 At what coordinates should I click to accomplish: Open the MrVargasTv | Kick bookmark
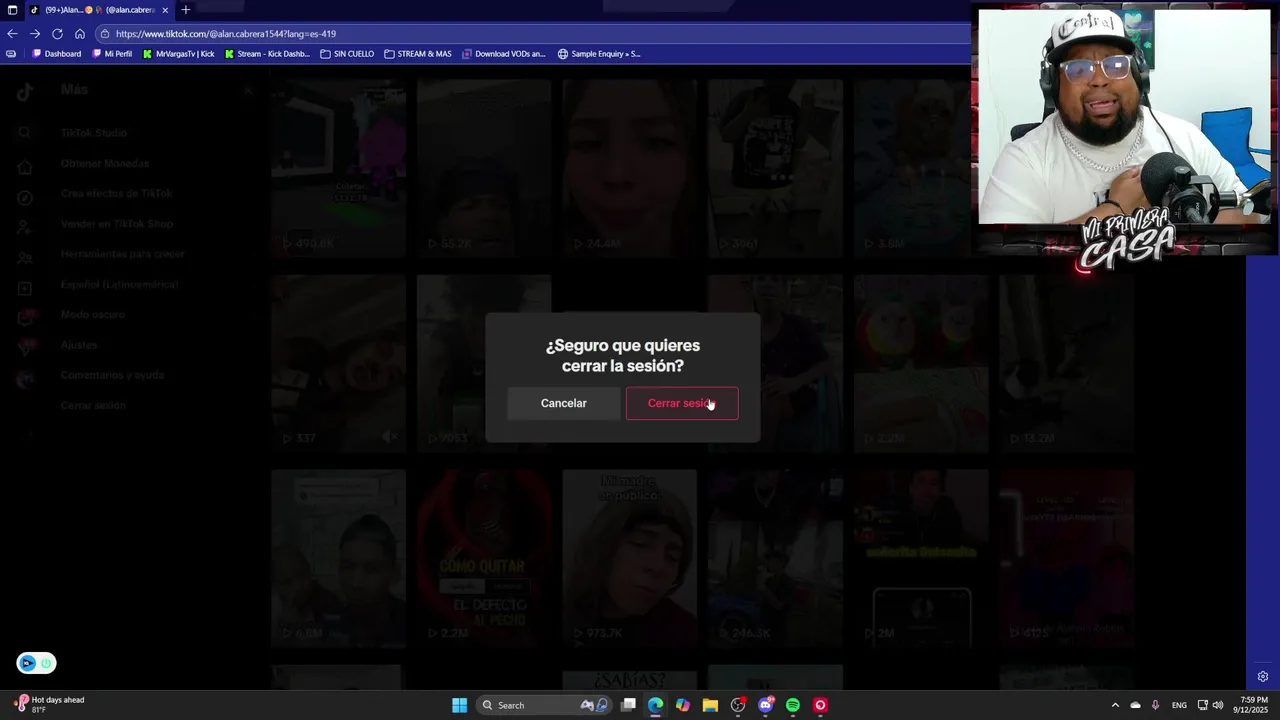pos(179,54)
